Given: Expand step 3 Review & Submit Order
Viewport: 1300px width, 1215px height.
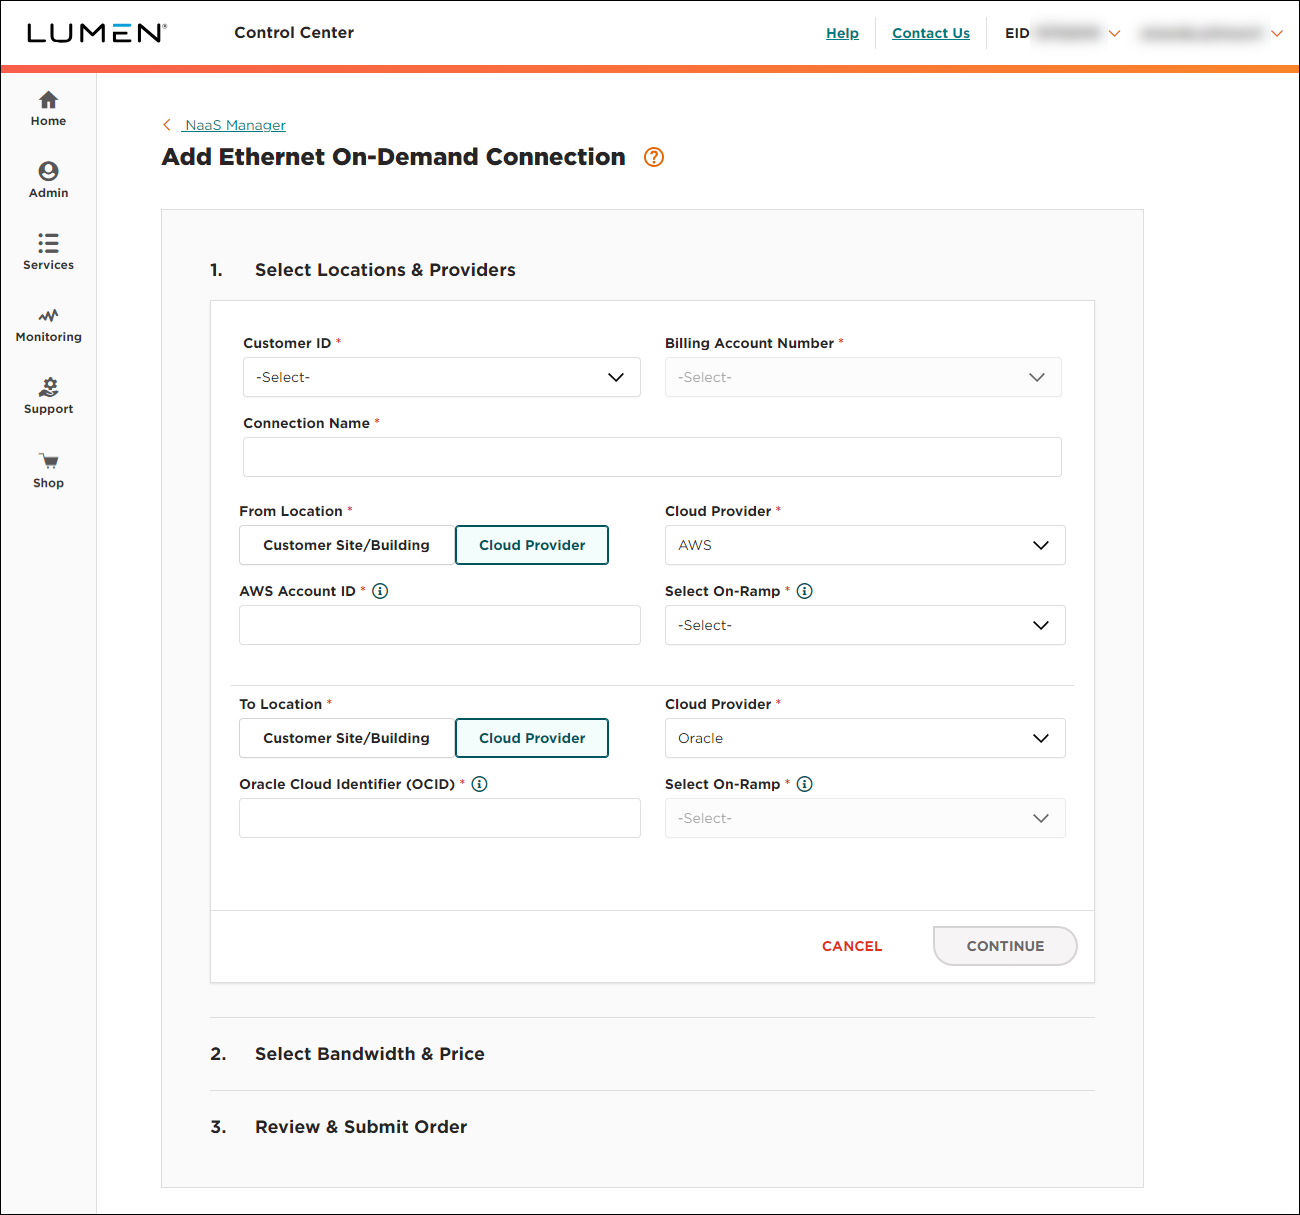Looking at the screenshot, I should (361, 1127).
